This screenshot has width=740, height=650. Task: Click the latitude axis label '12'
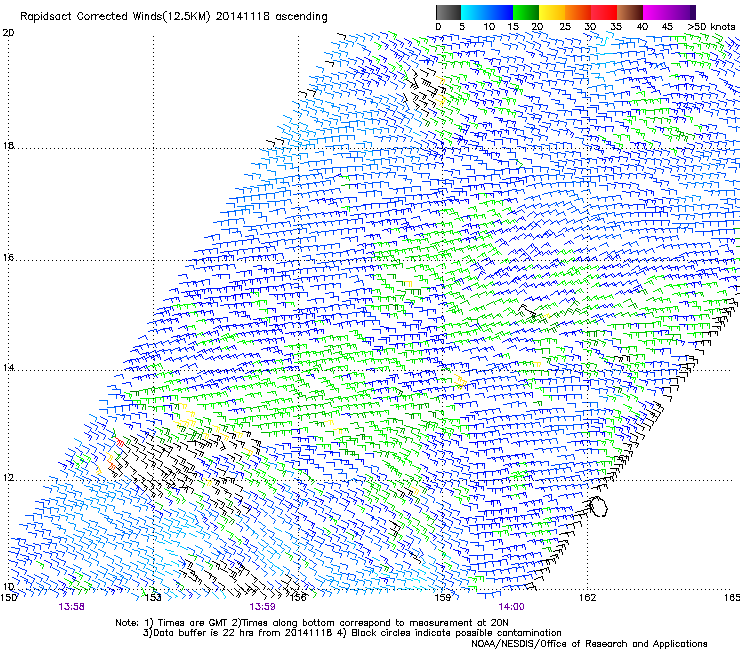pos(8,478)
